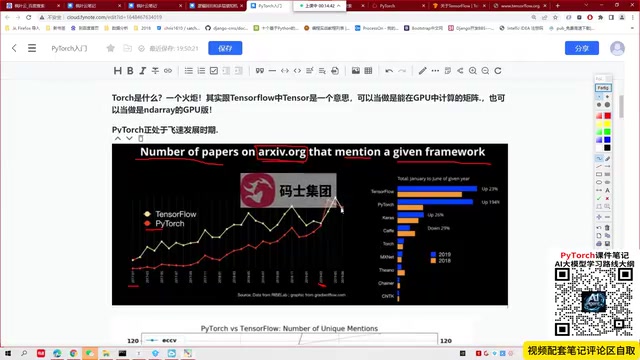
Task: Select the ellipse outline drawing tool
Action: tap(599, 182)
